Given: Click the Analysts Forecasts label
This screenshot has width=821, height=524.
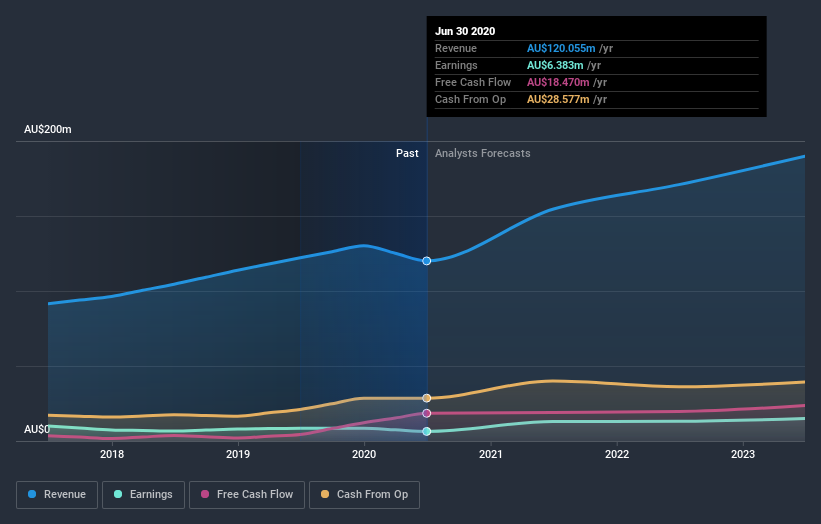Looking at the screenshot, I should tap(483, 153).
